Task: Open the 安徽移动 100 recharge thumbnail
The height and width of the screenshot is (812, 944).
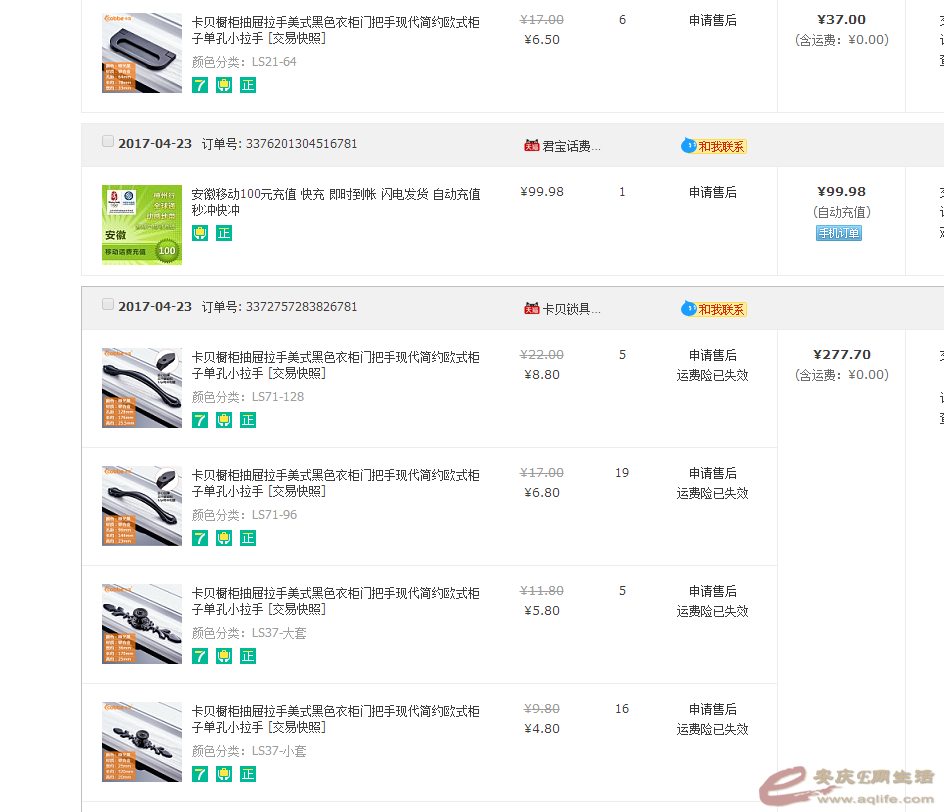Action: (142, 225)
